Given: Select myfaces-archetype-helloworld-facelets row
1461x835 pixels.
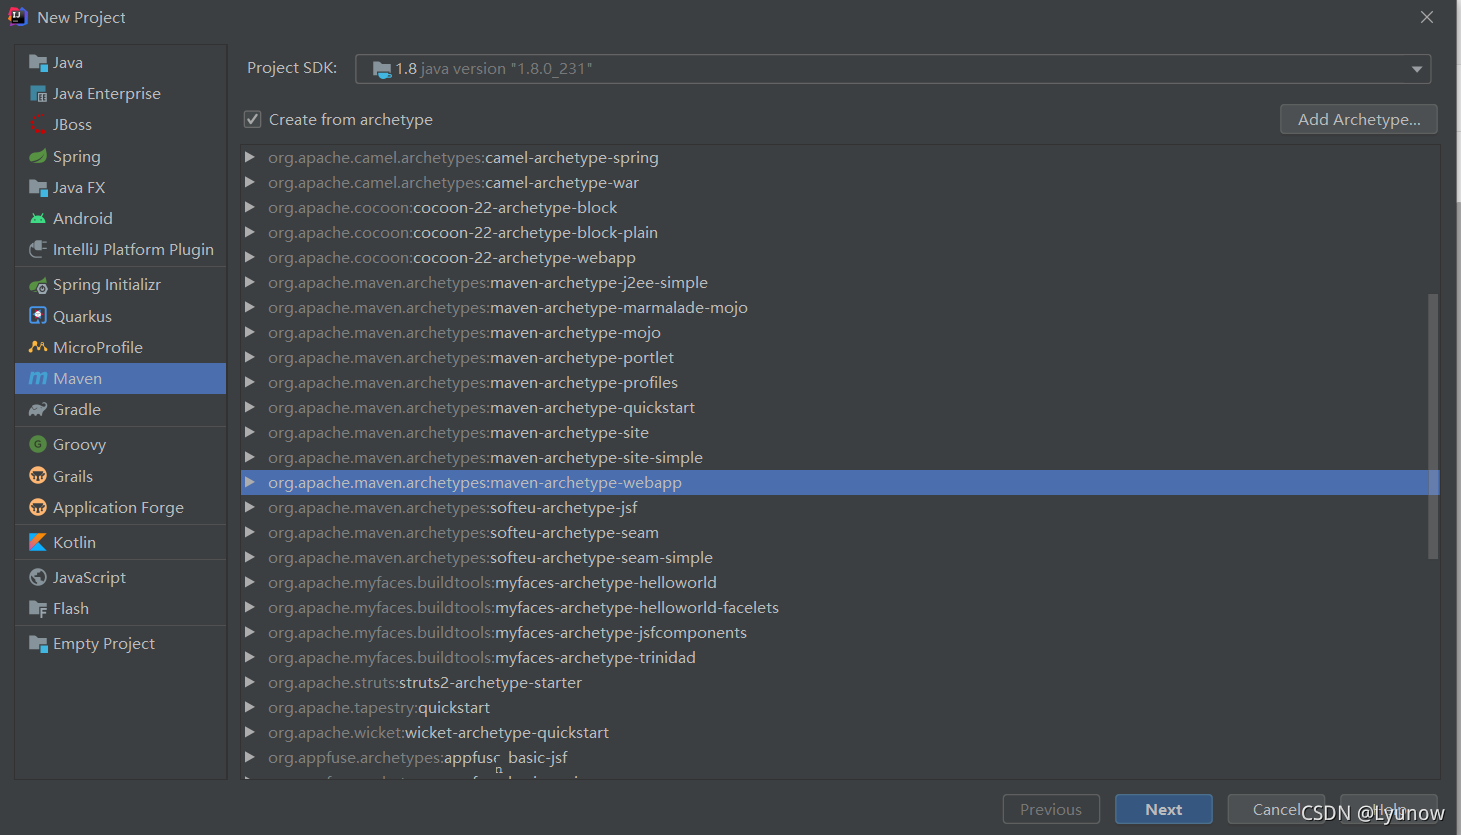Looking at the screenshot, I should (840, 608).
